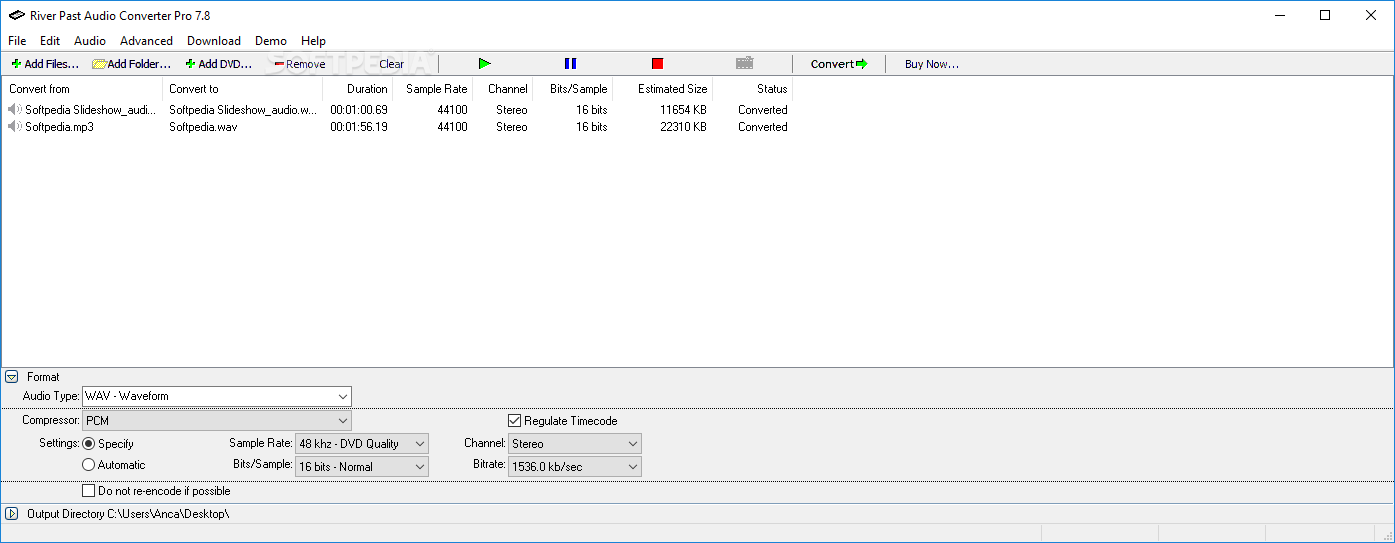Click the 00:01:56.19 duration cell
The image size is (1395, 543).
[x=359, y=127]
